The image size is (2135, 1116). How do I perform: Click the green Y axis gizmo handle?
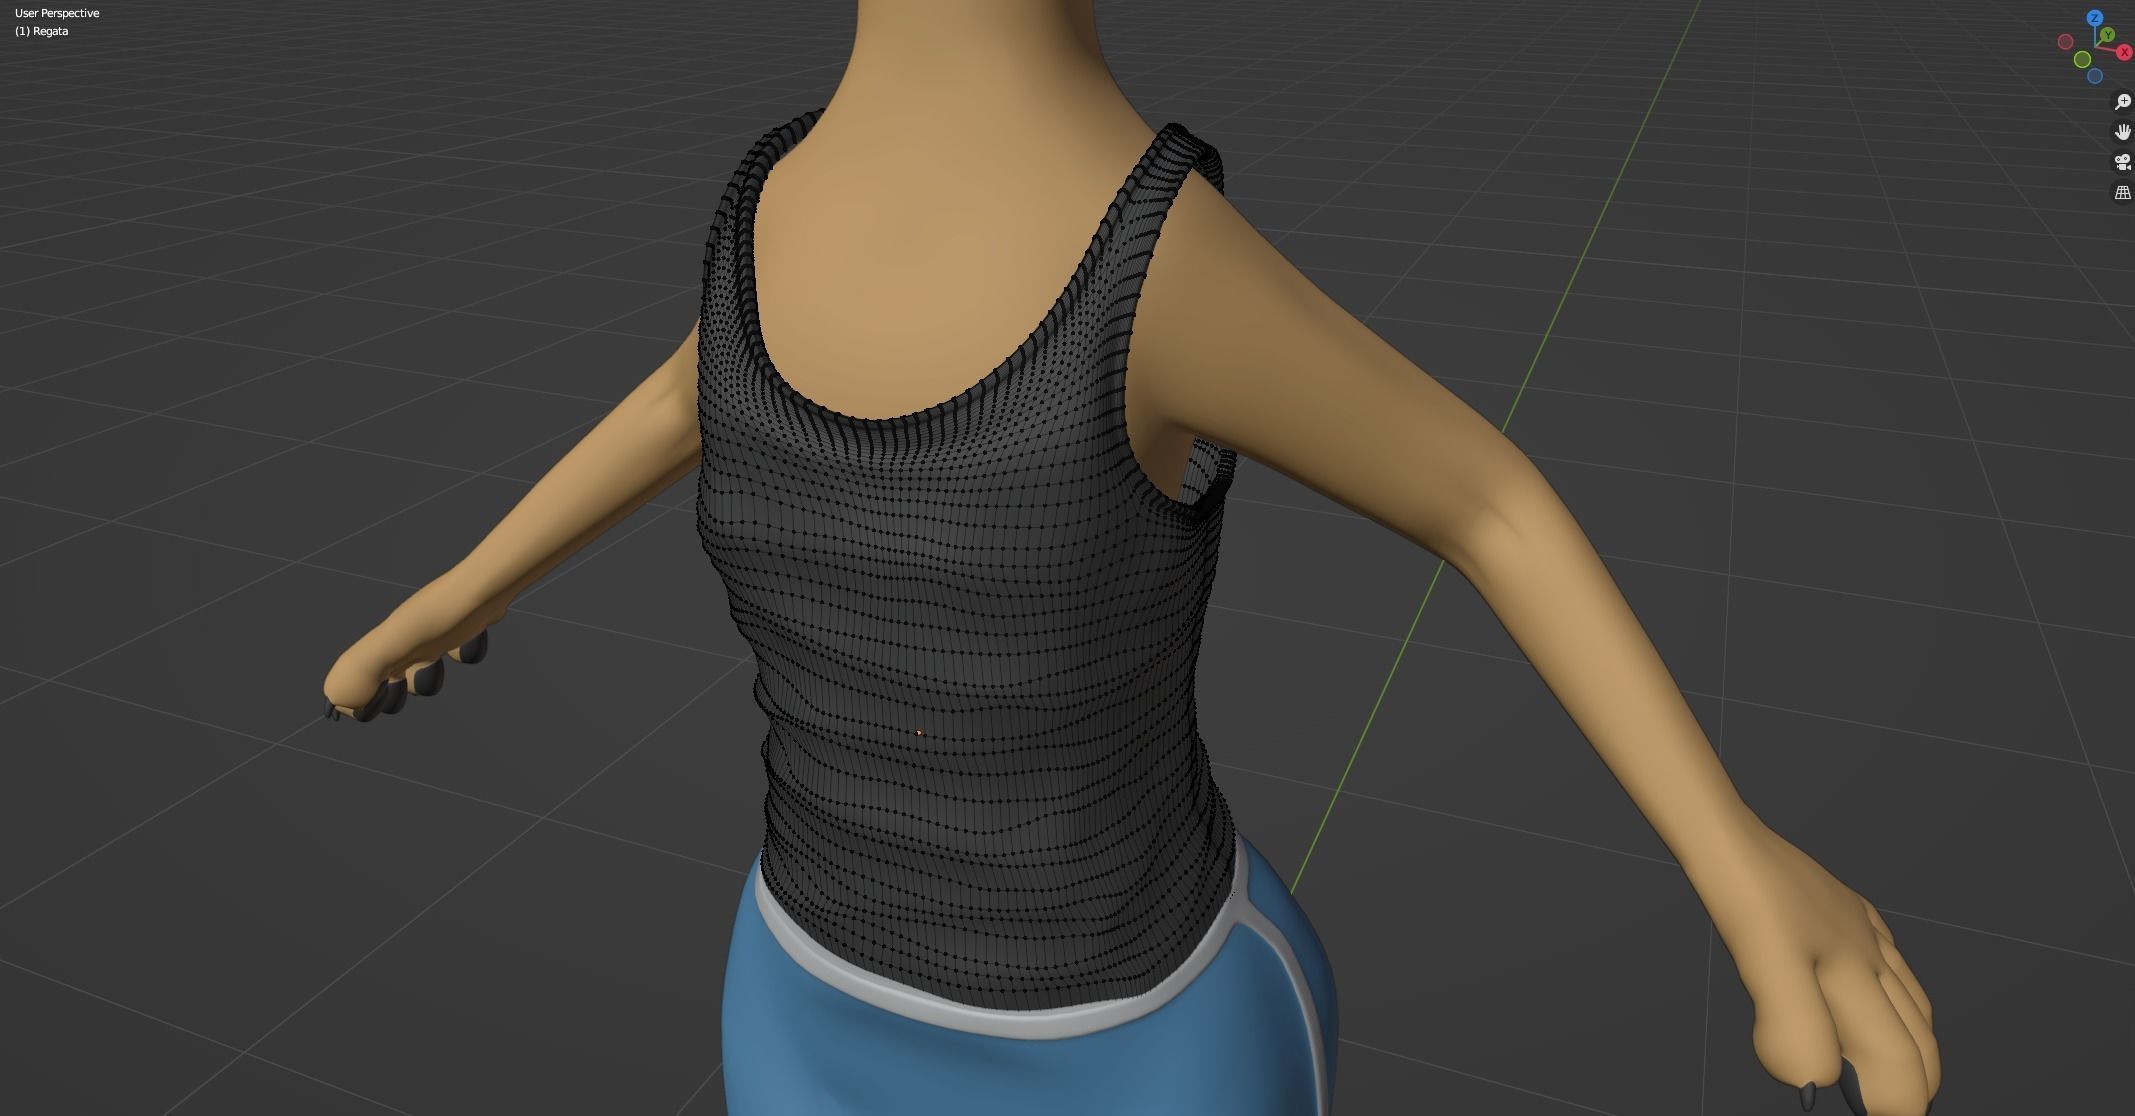tap(2107, 35)
